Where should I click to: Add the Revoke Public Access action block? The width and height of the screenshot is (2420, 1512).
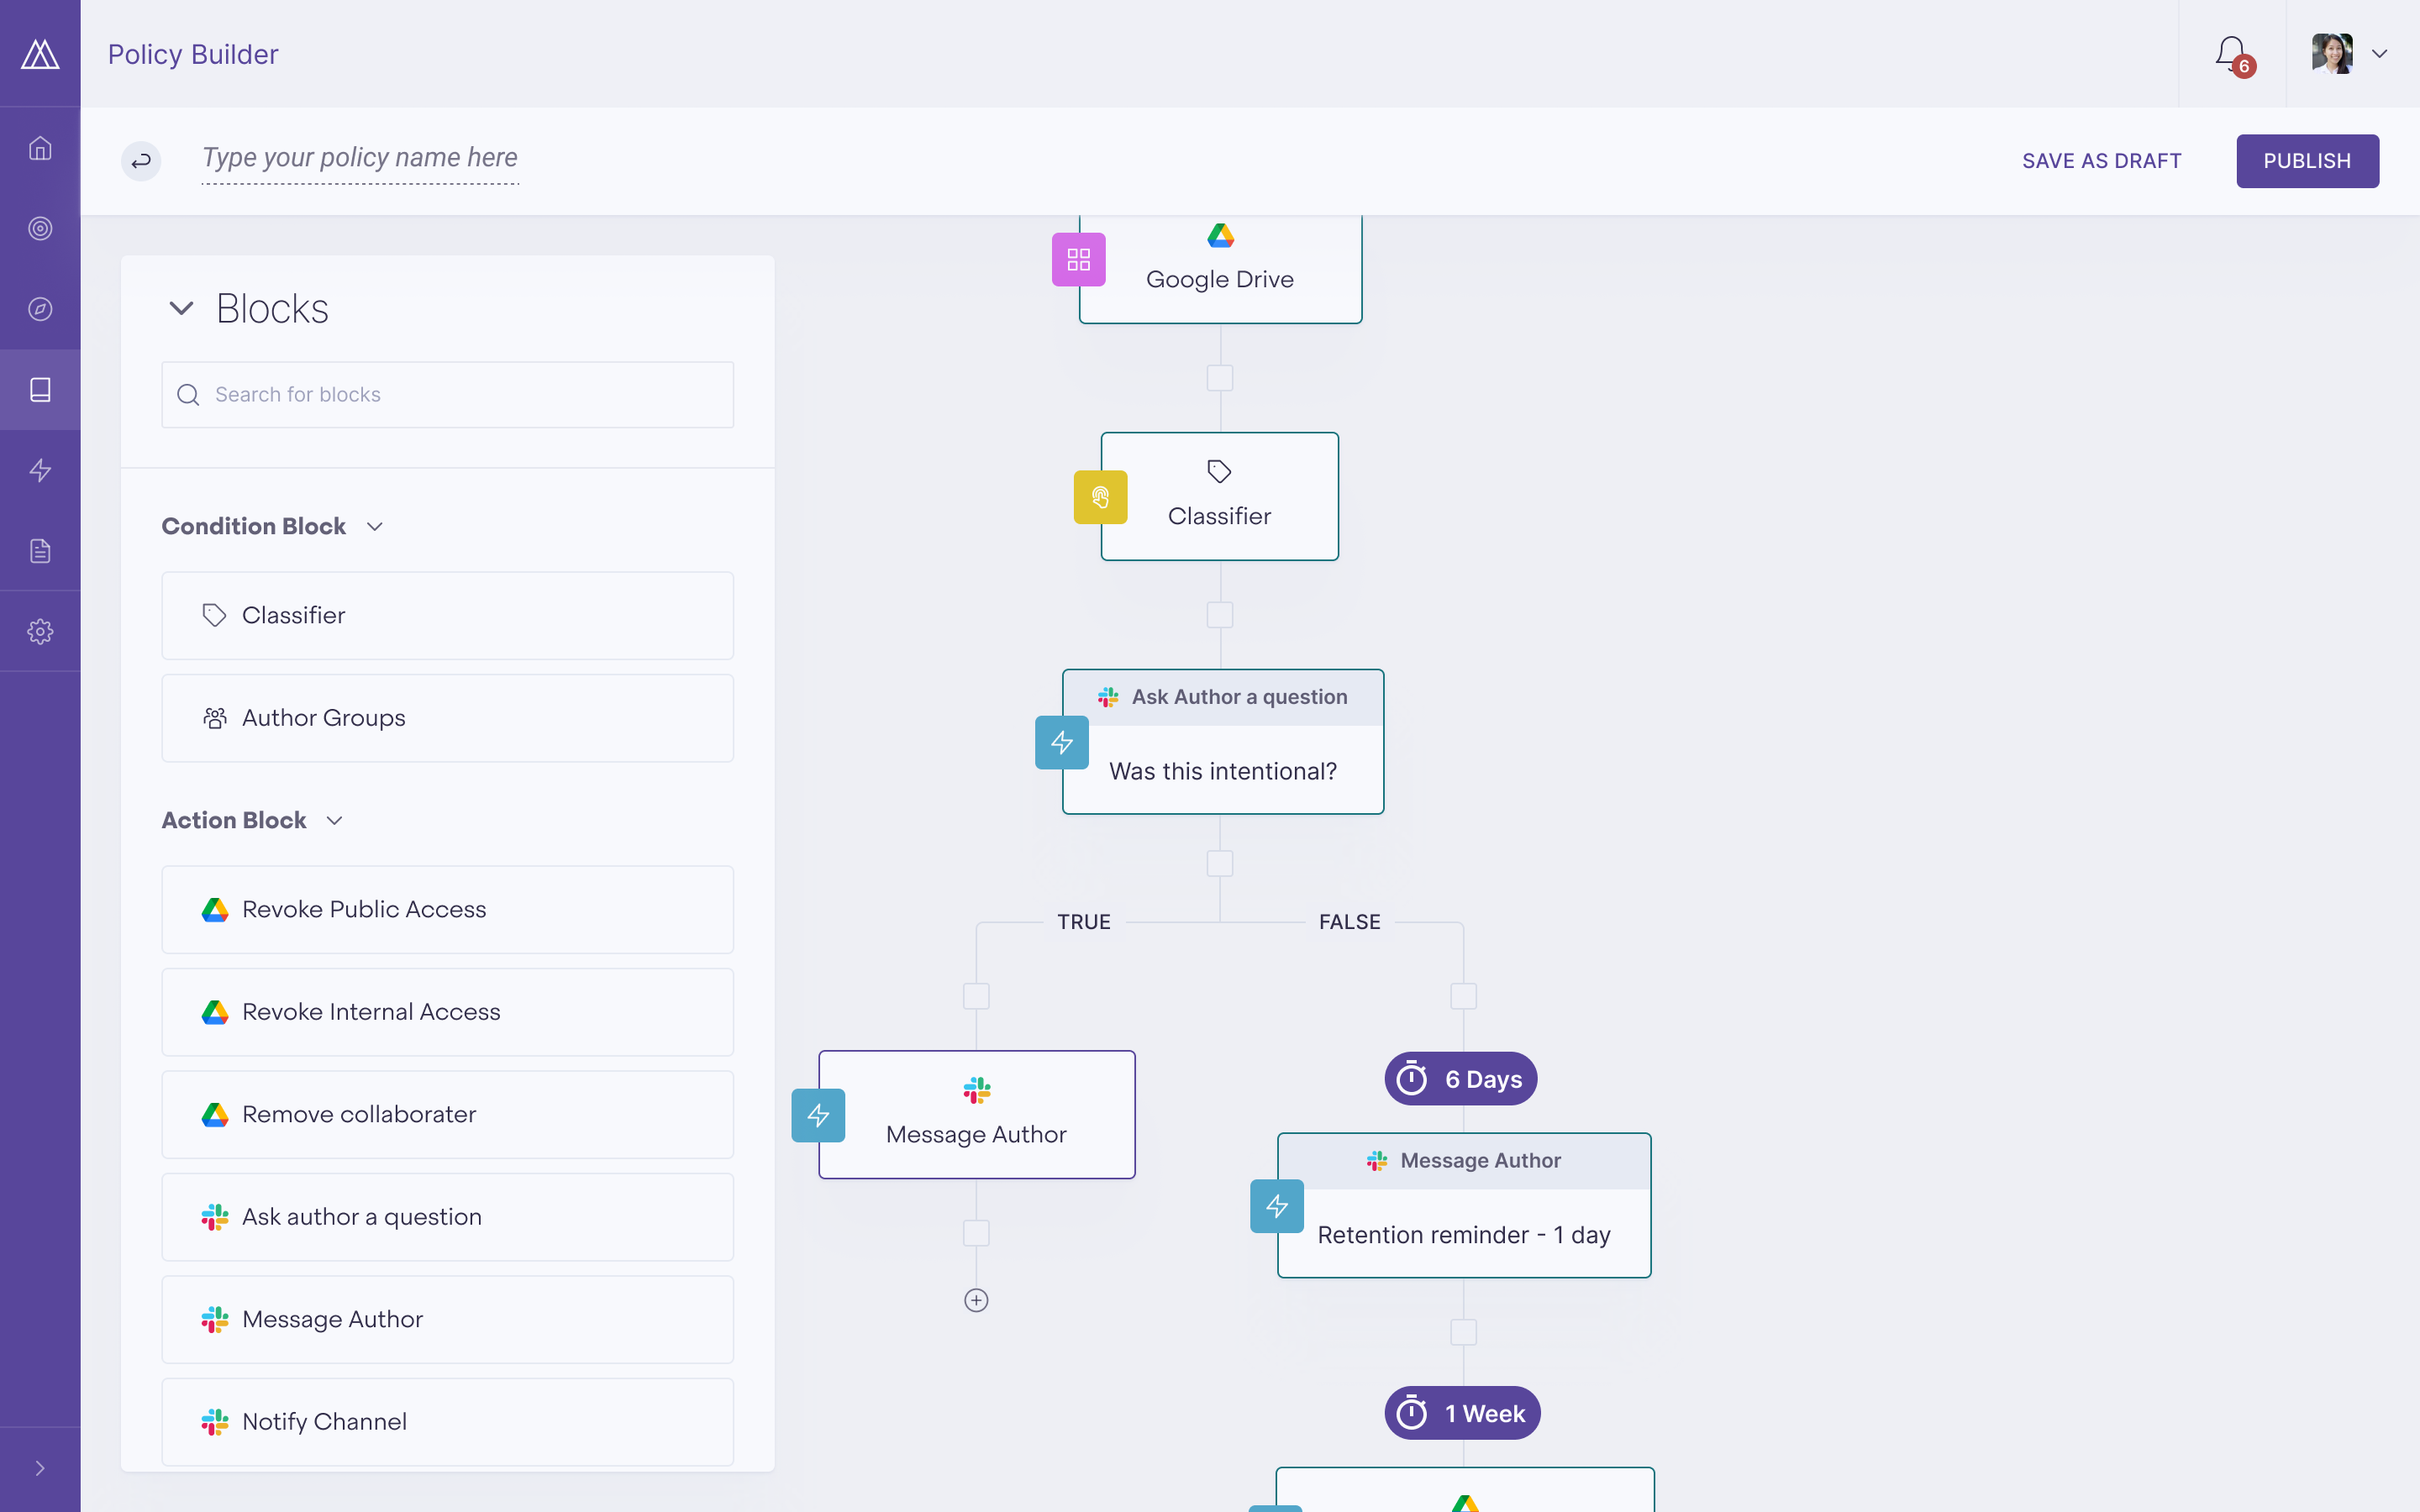click(x=447, y=909)
